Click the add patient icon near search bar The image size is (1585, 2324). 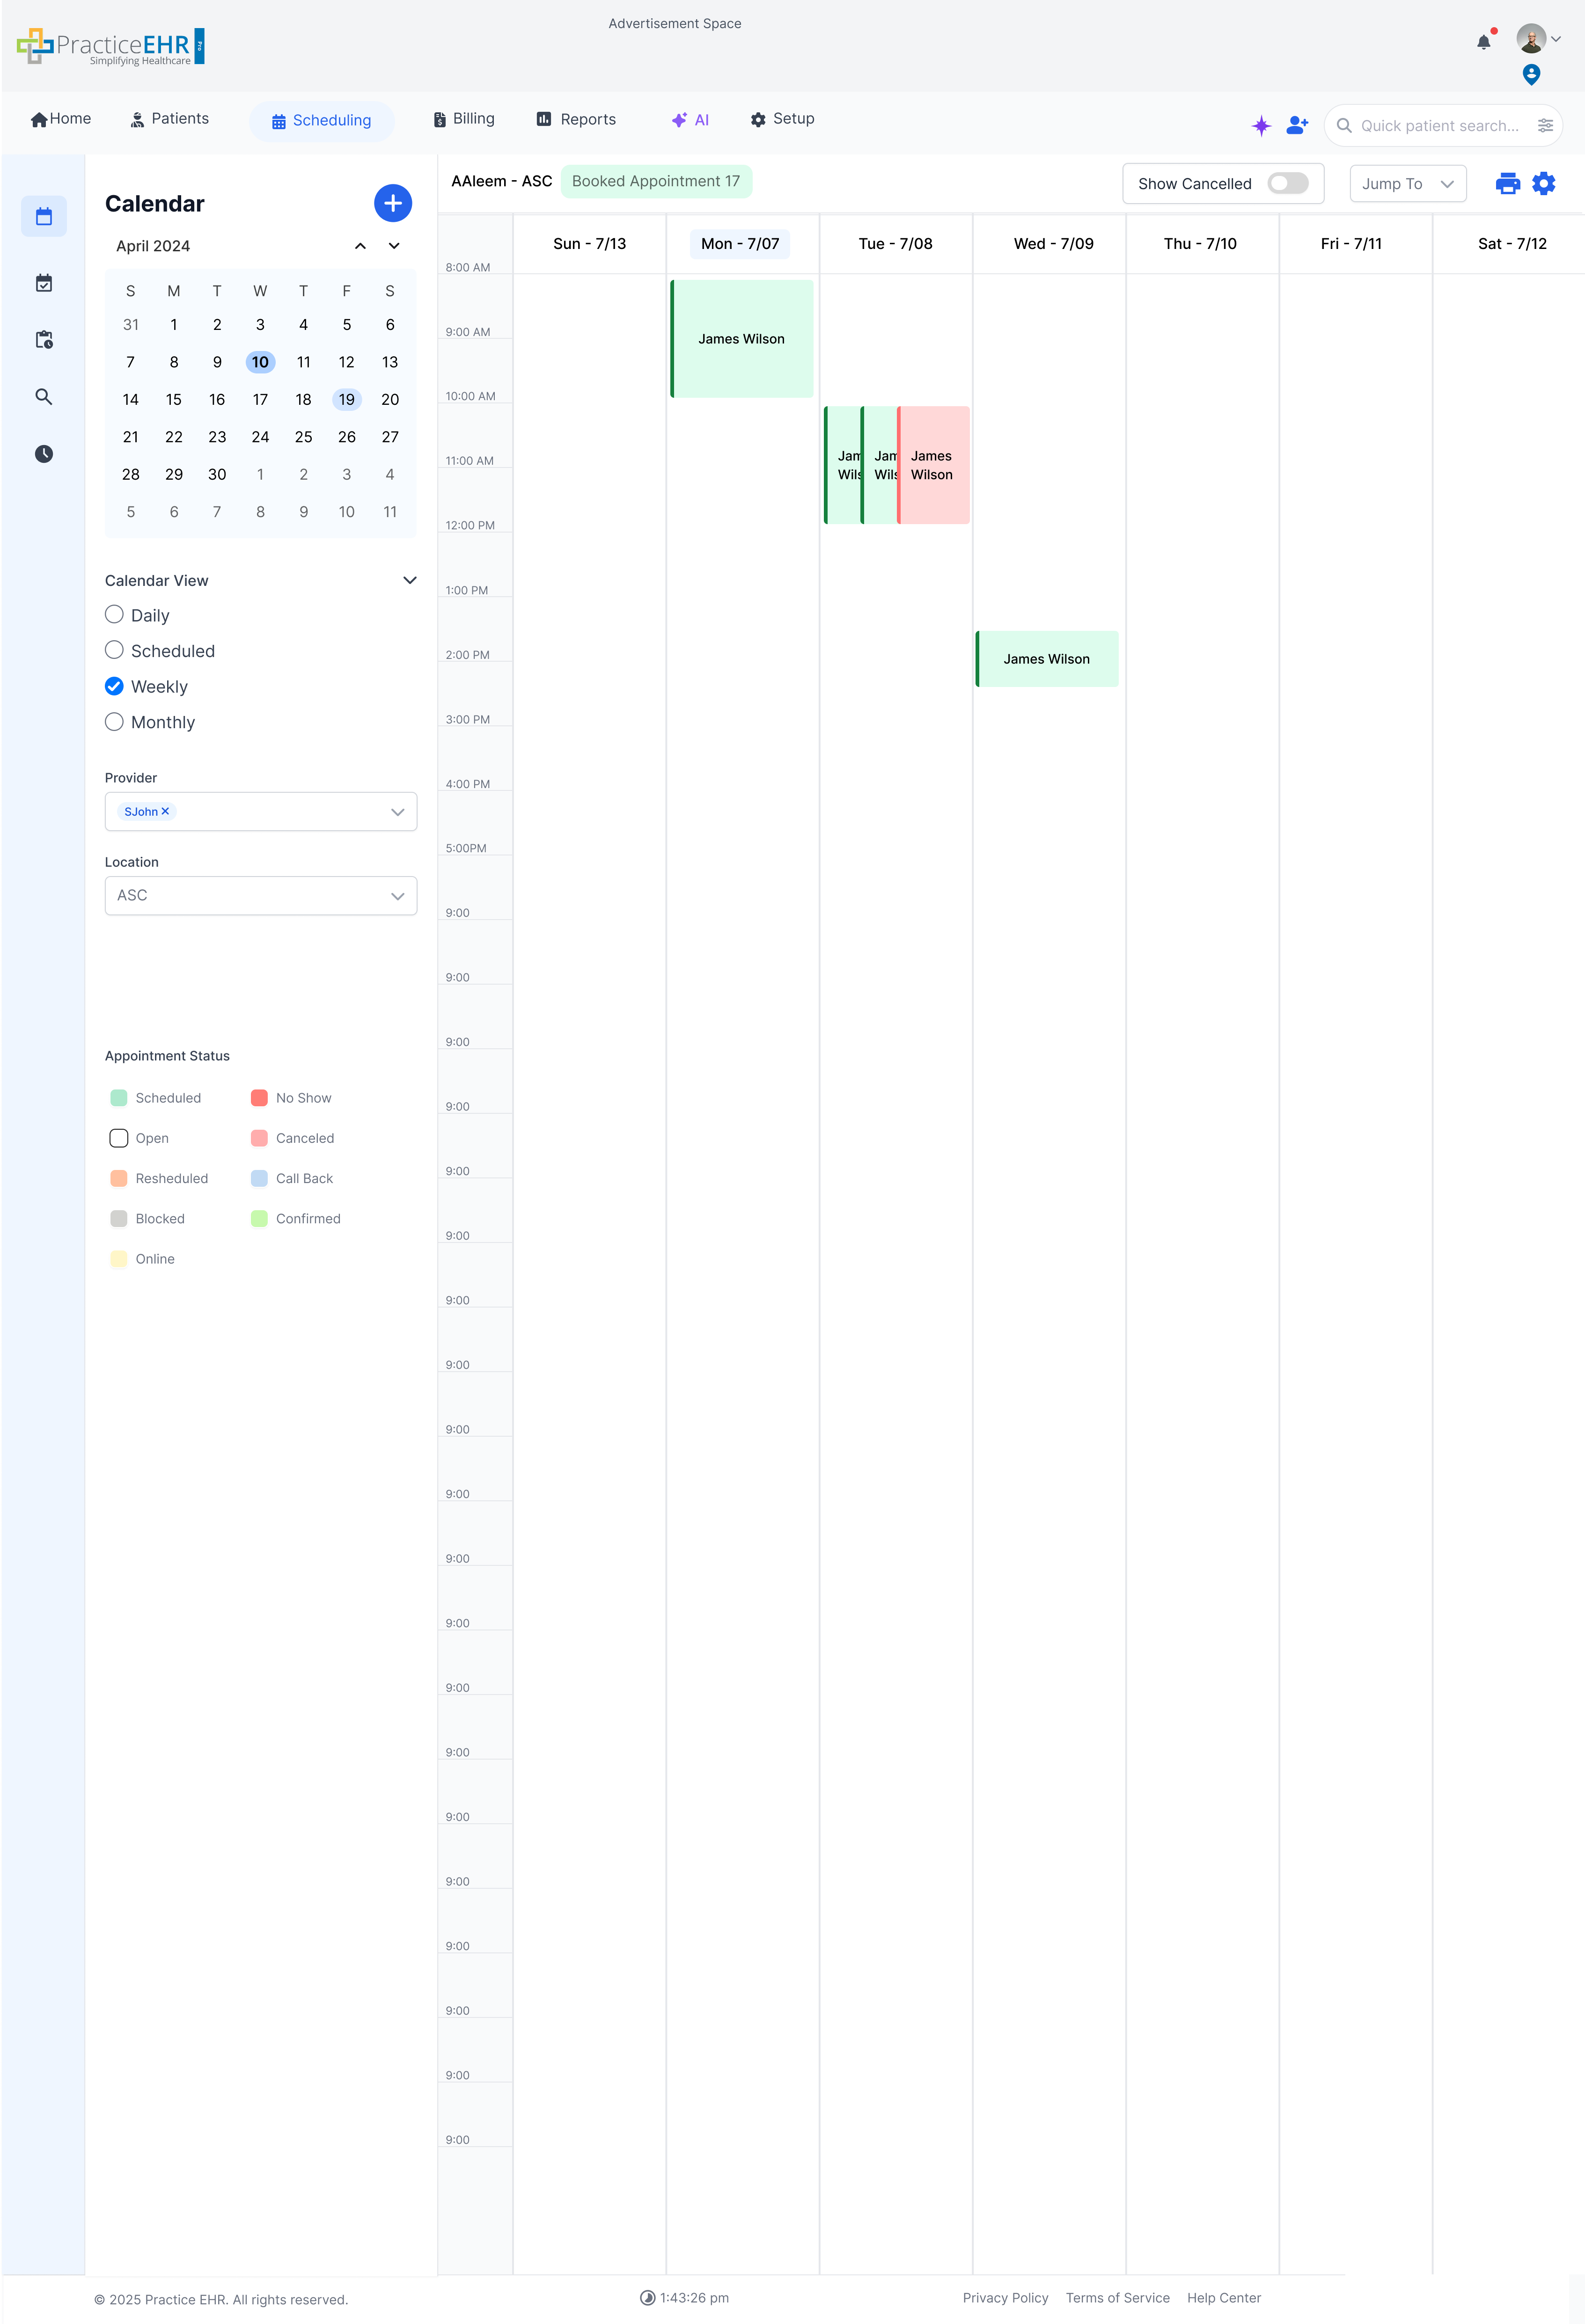click(1297, 125)
